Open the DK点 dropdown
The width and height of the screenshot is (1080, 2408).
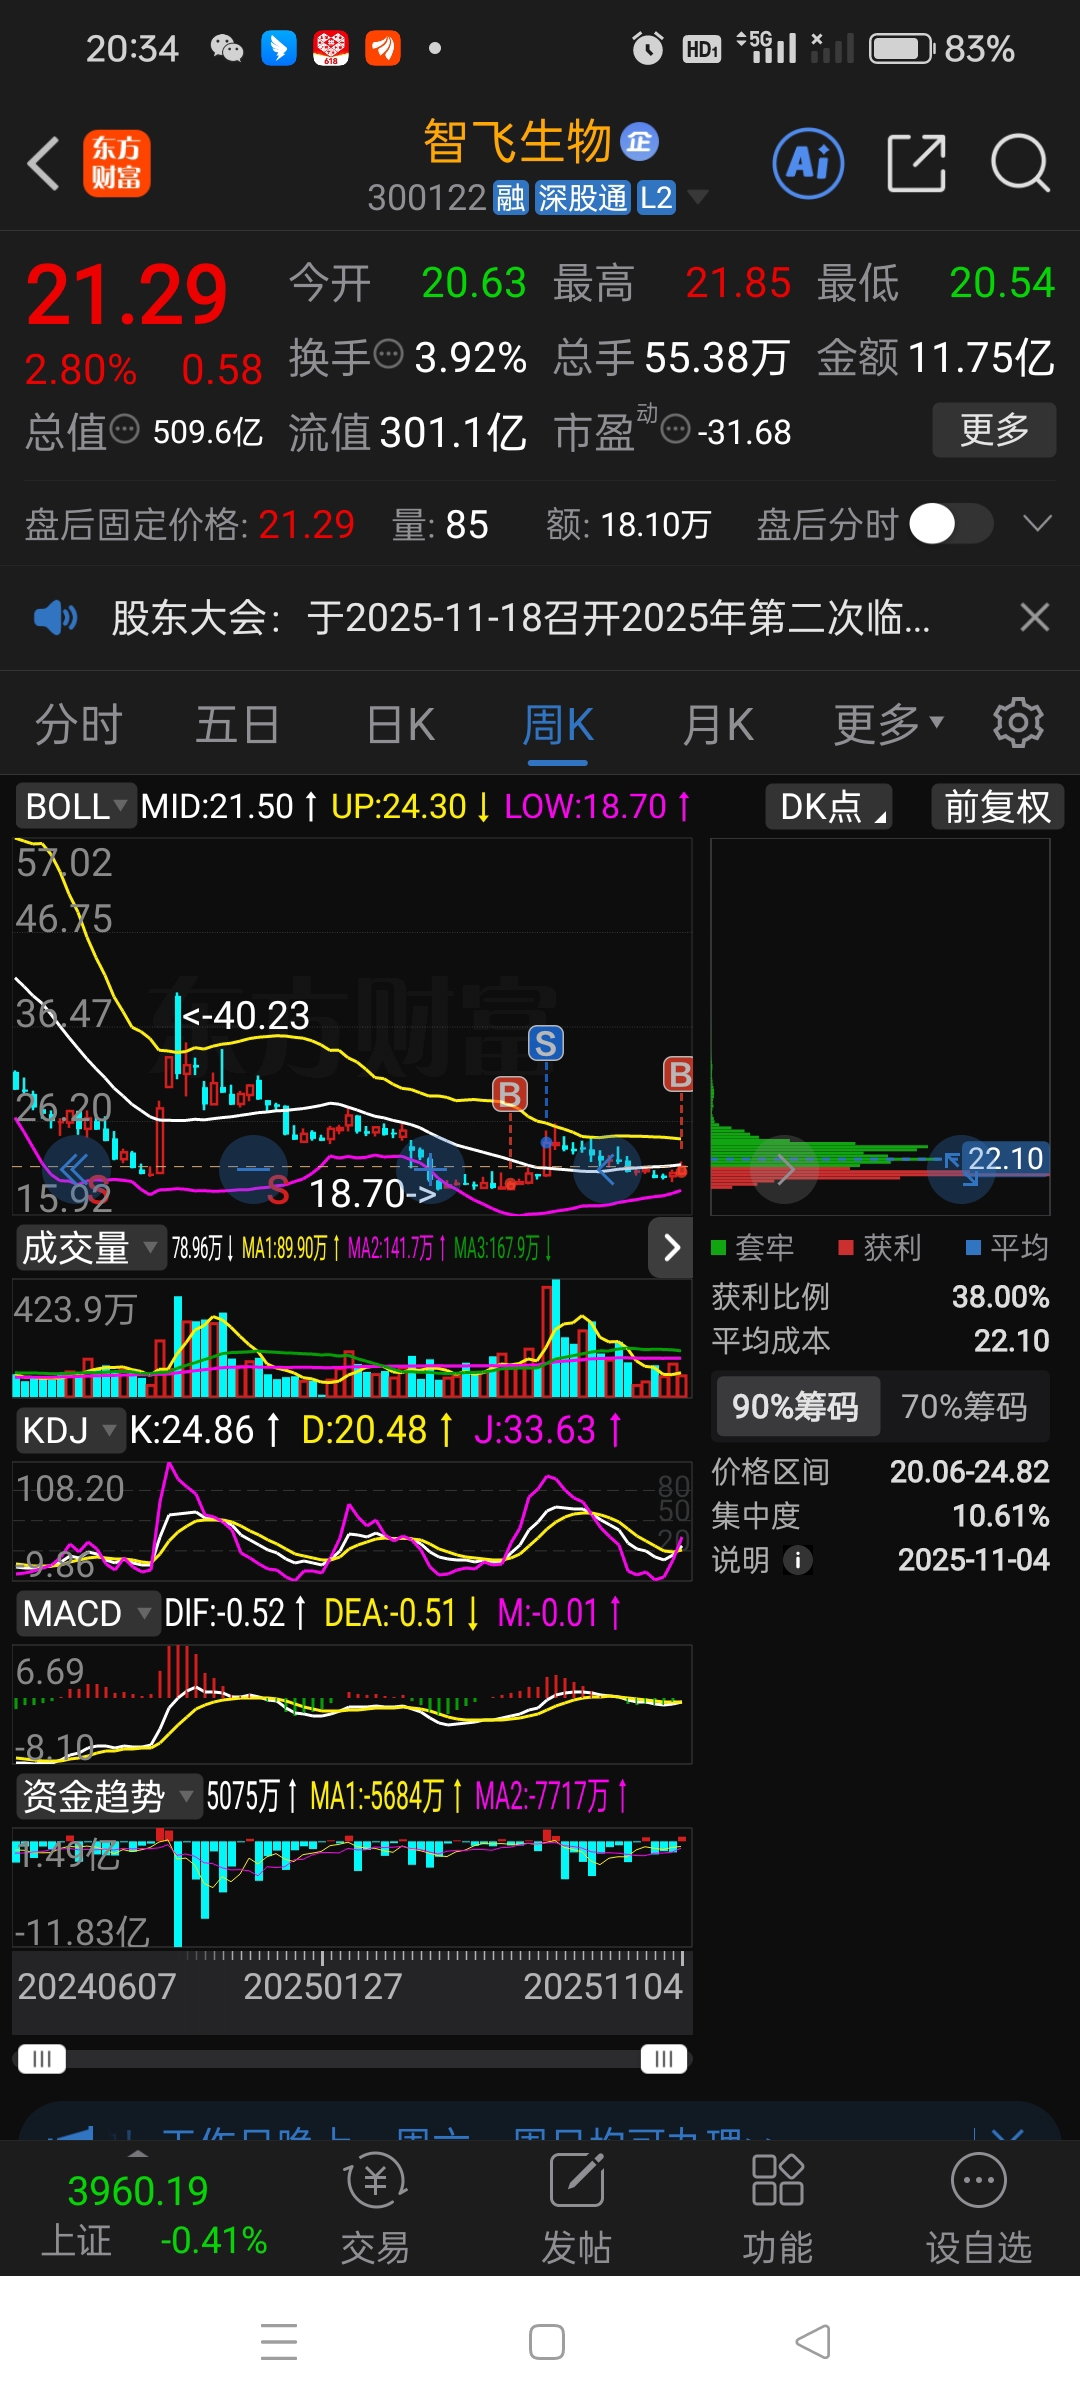[x=829, y=806]
